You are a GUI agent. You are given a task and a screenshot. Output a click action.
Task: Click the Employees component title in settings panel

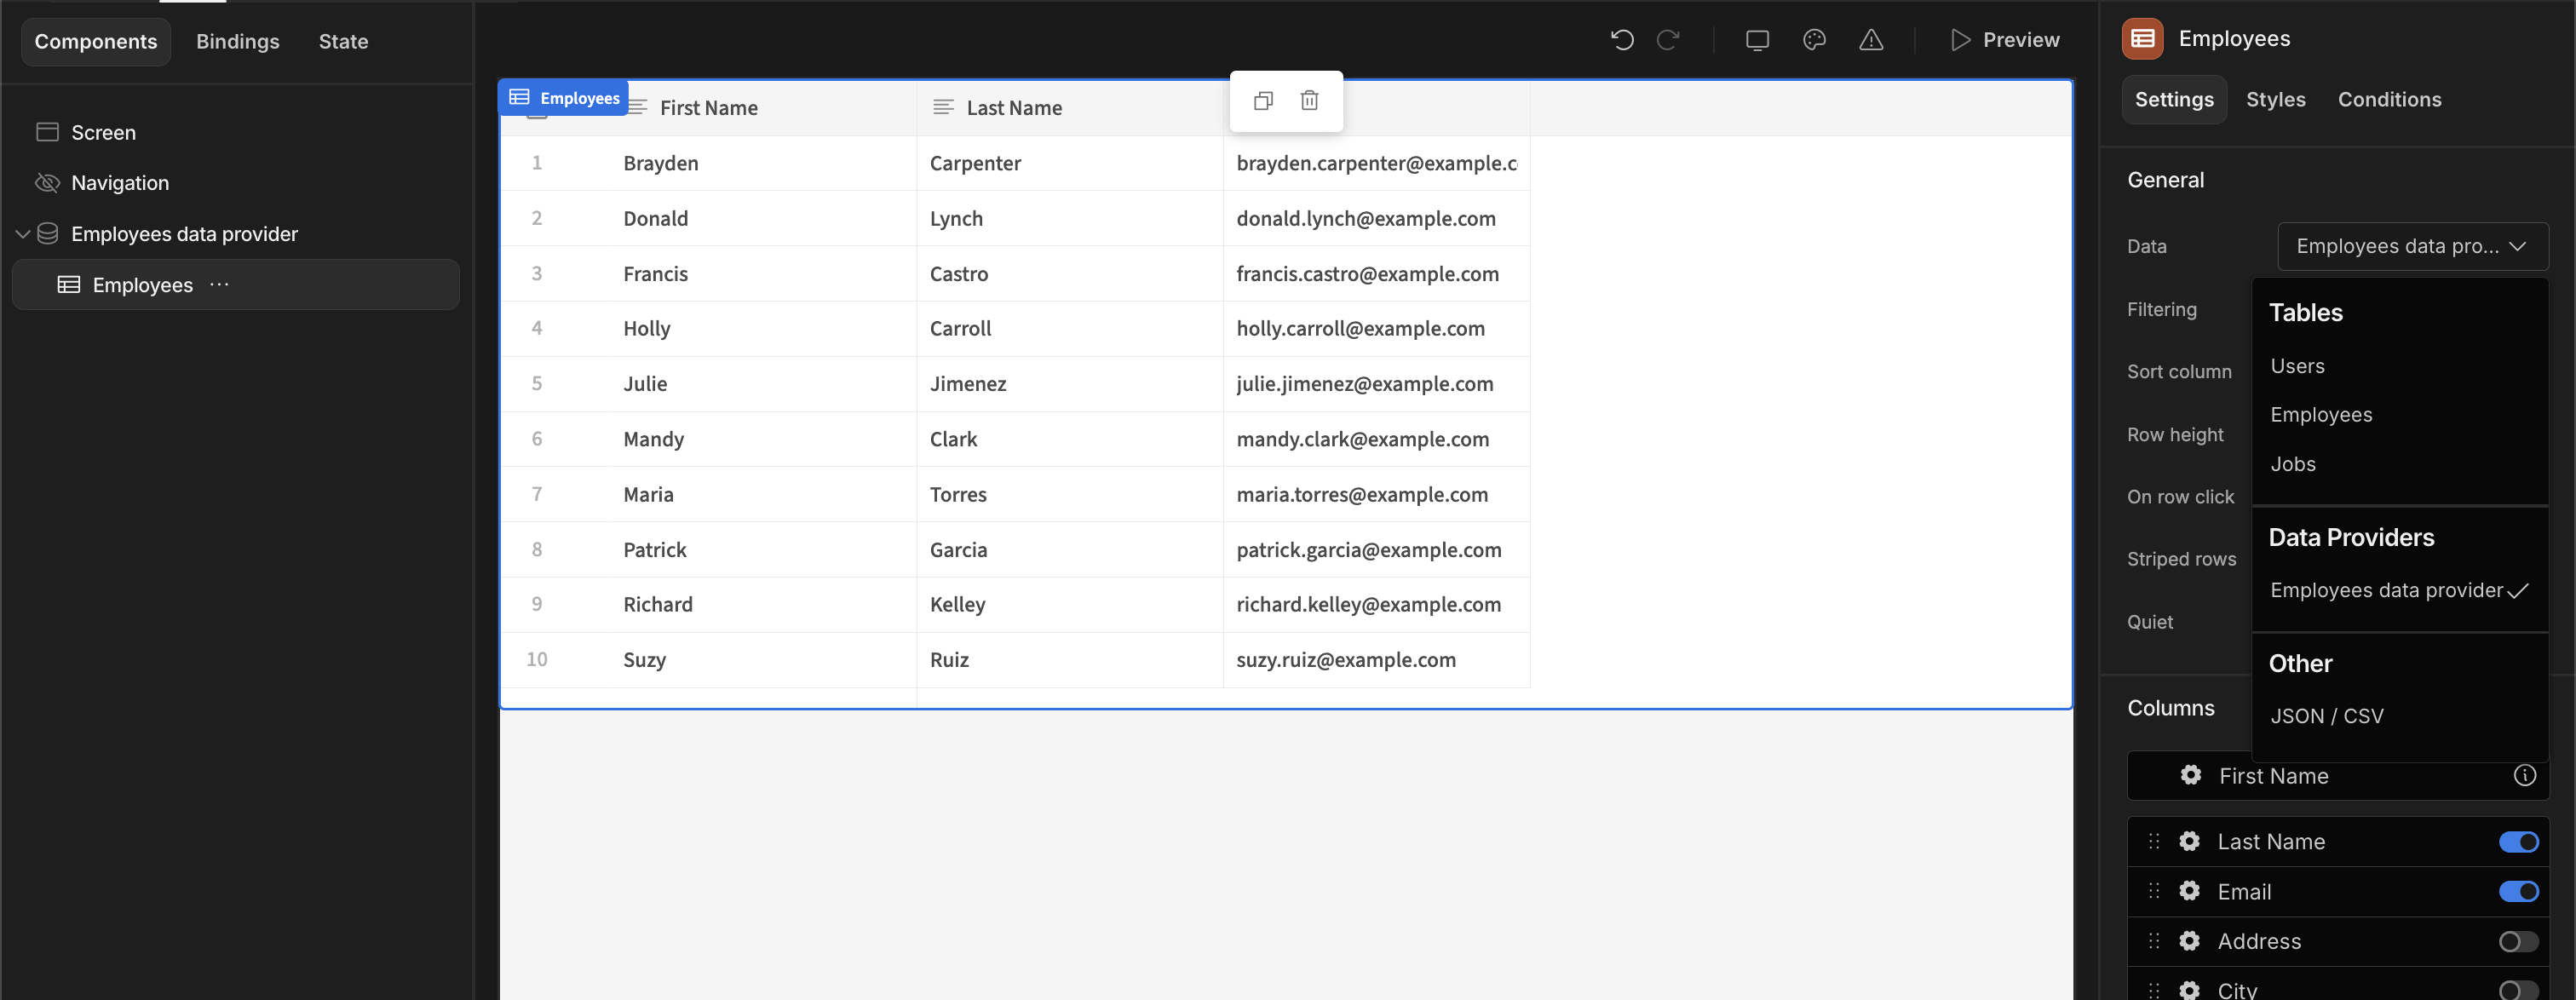coord(2234,39)
